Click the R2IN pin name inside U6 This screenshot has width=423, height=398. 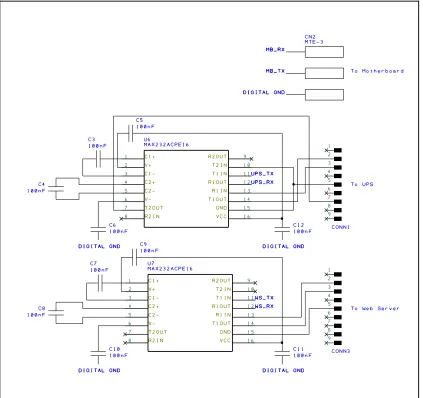[152, 216]
